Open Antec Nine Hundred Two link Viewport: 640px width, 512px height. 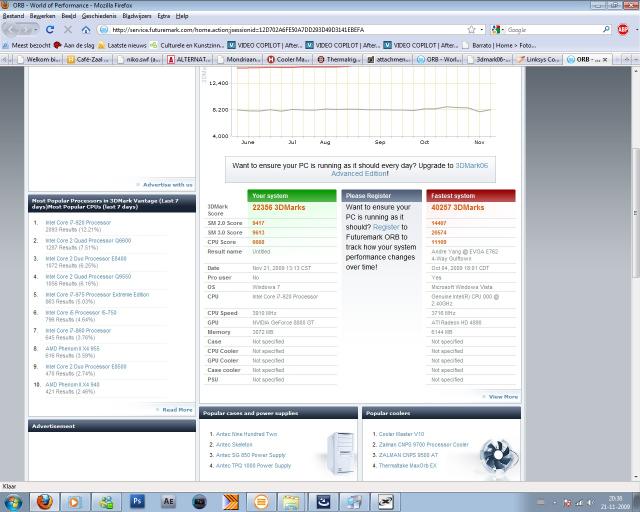coord(247,434)
